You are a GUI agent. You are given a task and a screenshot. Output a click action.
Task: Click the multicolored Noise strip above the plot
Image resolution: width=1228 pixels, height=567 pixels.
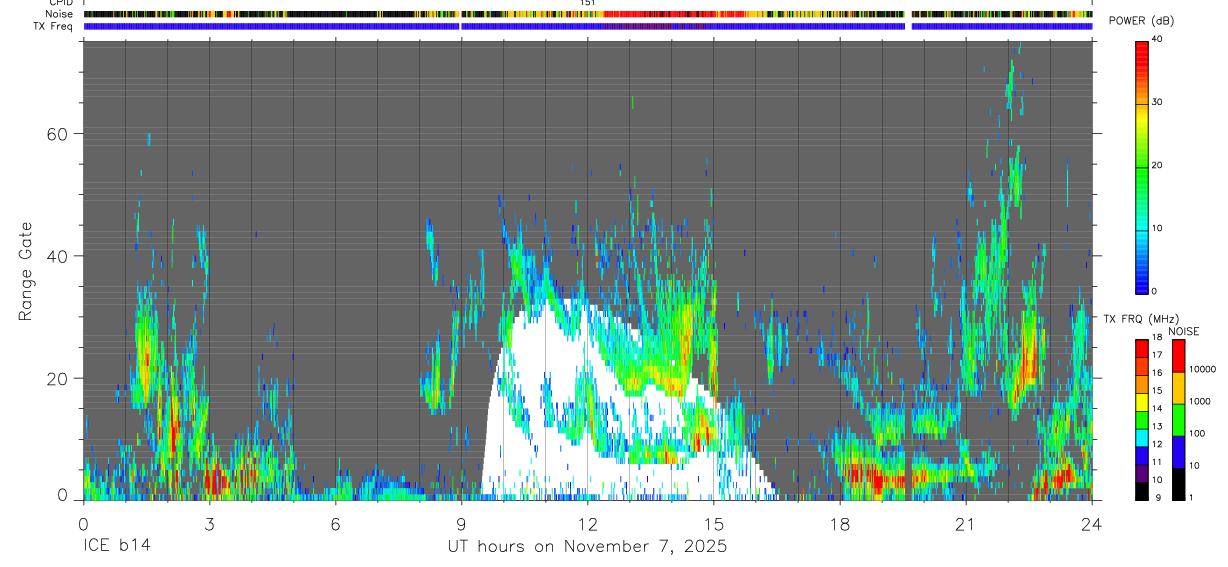pos(588,14)
